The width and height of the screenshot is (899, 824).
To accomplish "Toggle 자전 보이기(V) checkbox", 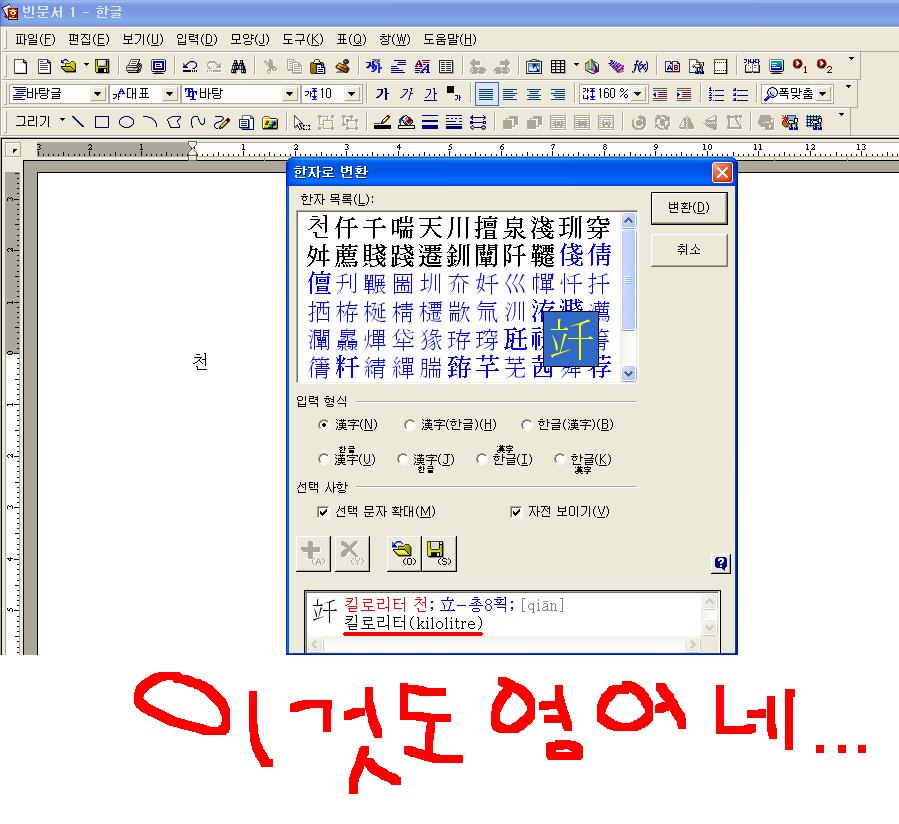I will coord(516,512).
